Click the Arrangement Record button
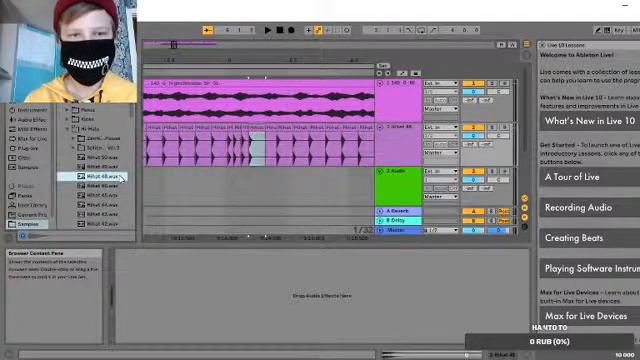 tap(291, 30)
